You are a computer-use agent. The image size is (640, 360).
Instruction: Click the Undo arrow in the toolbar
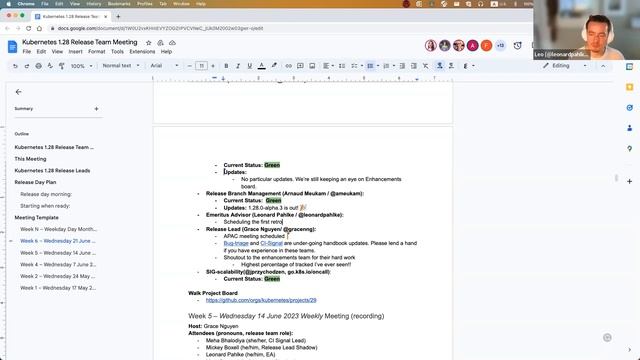[15, 66]
